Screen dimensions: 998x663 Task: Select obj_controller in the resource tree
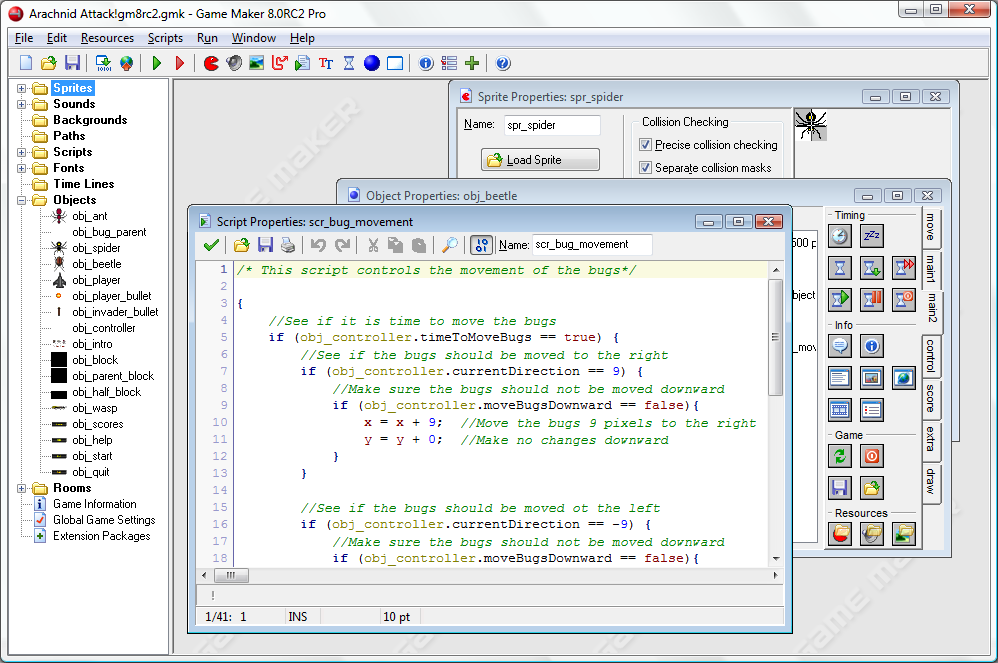tap(104, 328)
